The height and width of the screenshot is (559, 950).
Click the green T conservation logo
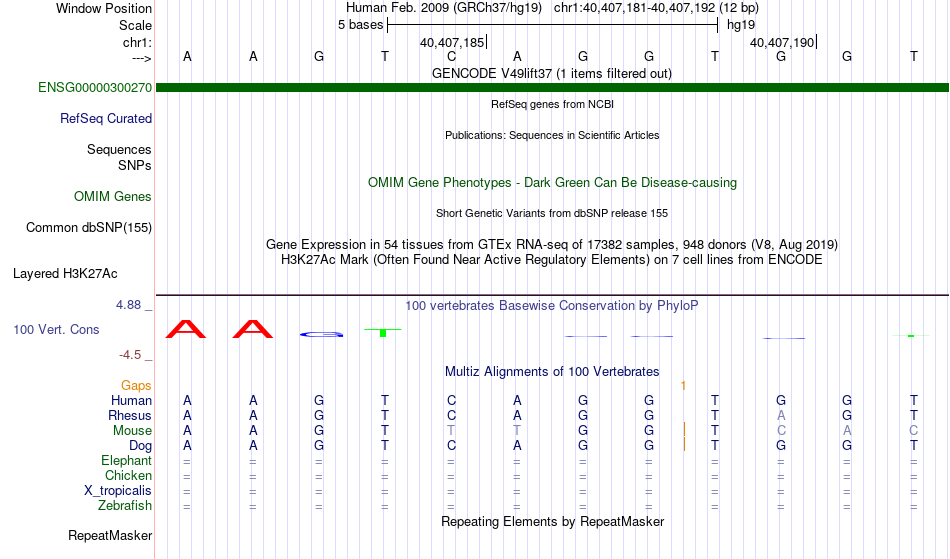point(383,332)
